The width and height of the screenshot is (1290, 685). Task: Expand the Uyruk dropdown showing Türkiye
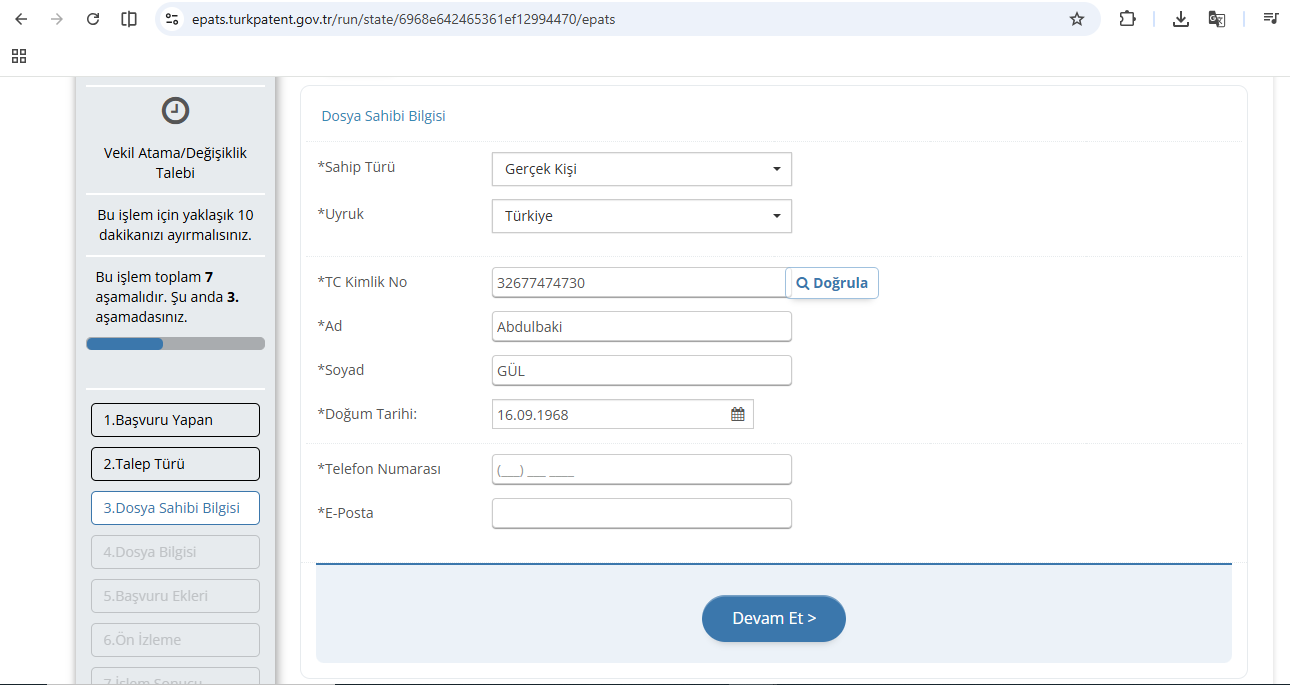point(641,216)
